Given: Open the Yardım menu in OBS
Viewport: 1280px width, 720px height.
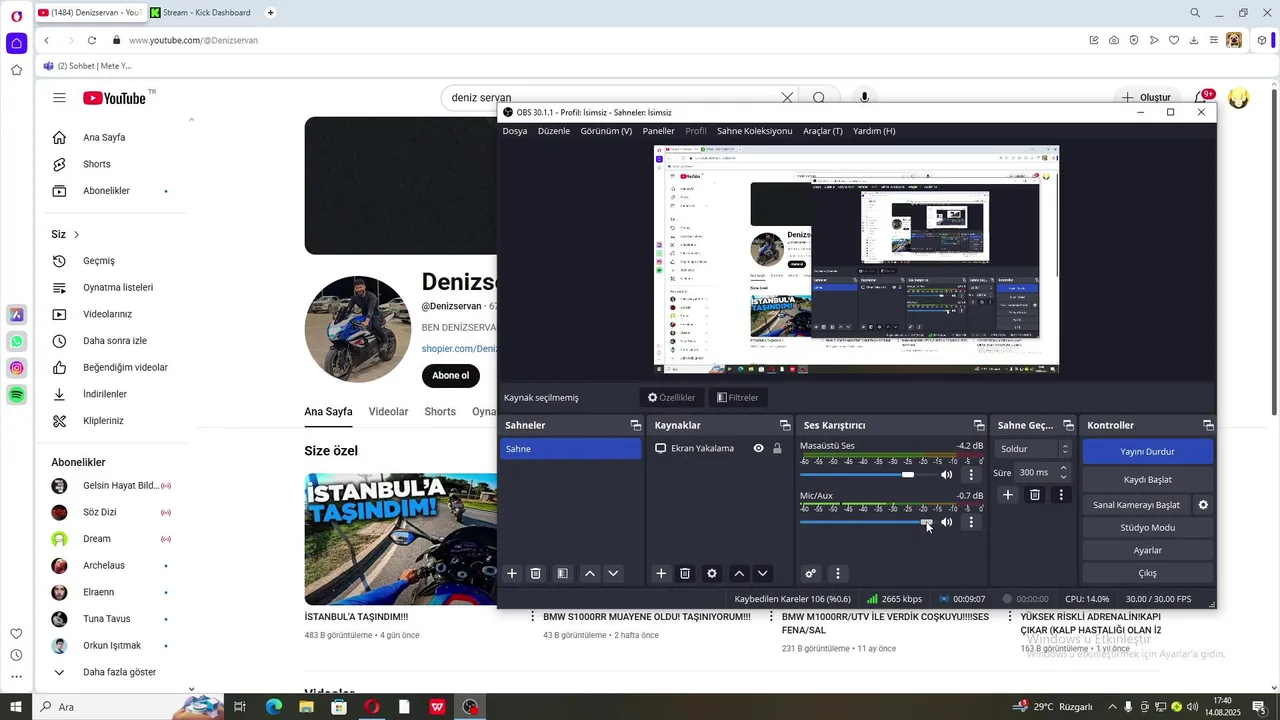Looking at the screenshot, I should click(874, 131).
